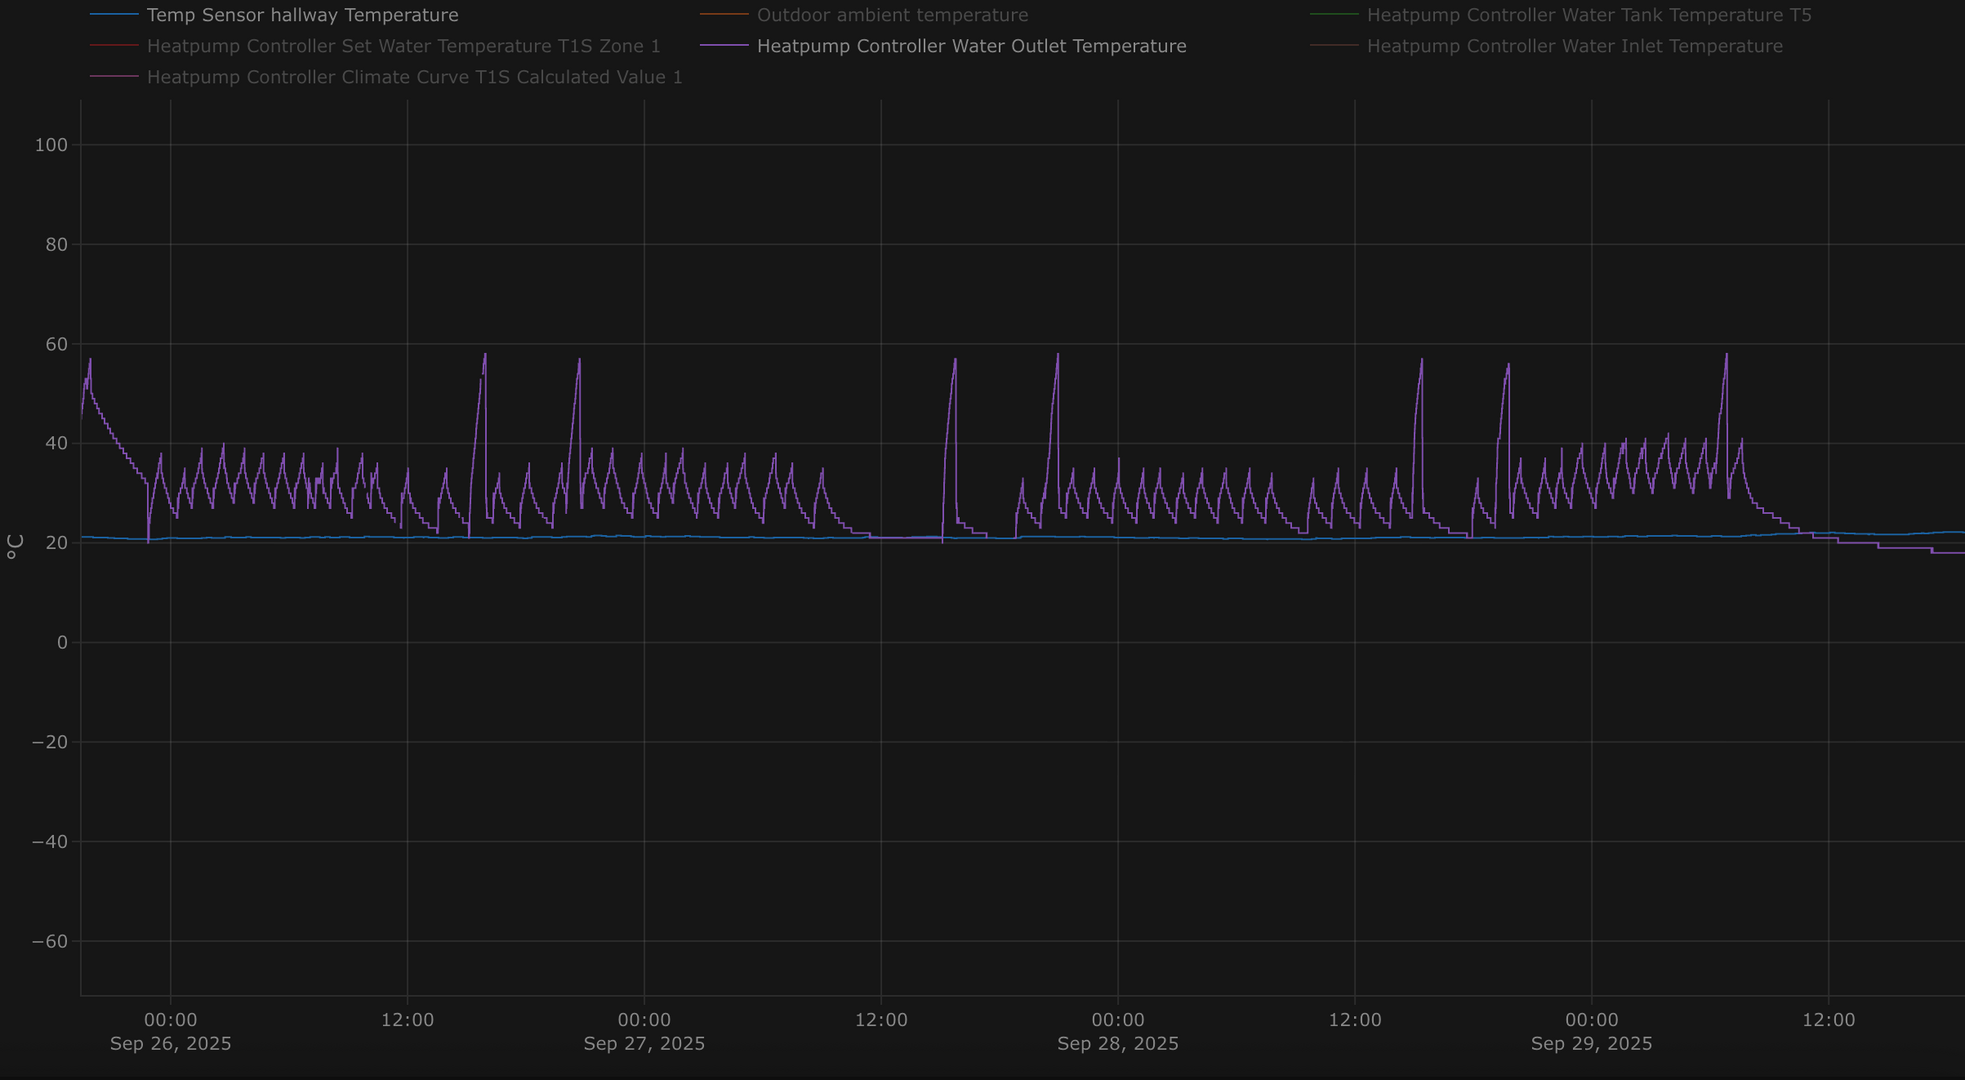Click the −60 y-axis tick label
Screen dimensions: 1965x1080
point(50,941)
